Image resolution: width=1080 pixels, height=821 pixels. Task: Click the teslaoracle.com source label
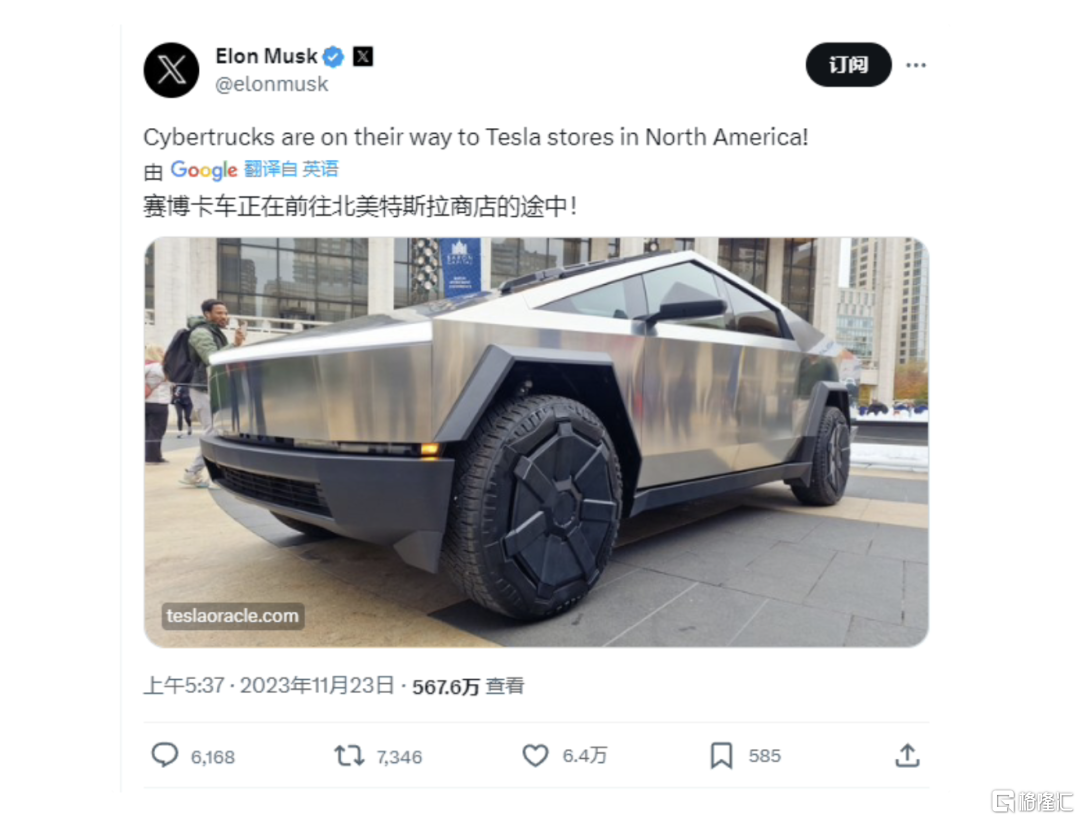click(233, 616)
